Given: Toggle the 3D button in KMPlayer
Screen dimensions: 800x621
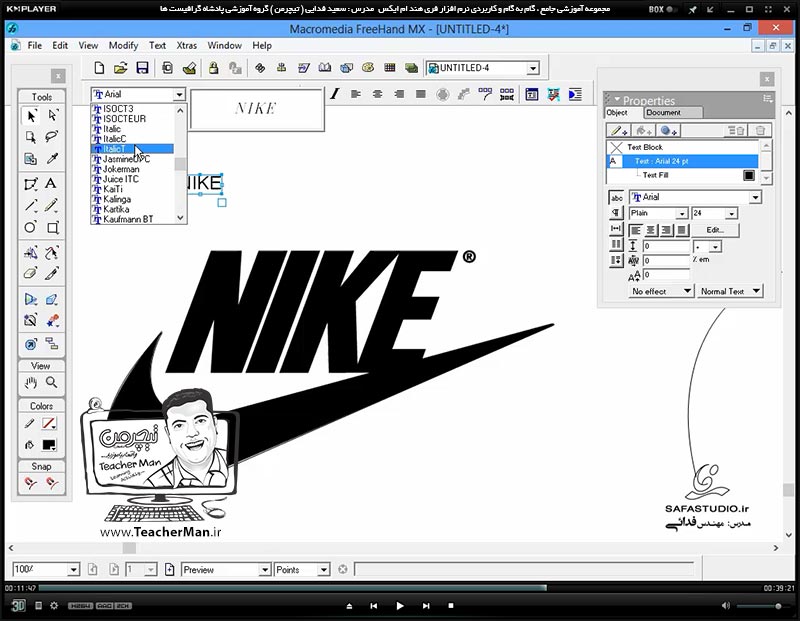Looking at the screenshot, I should (18, 606).
